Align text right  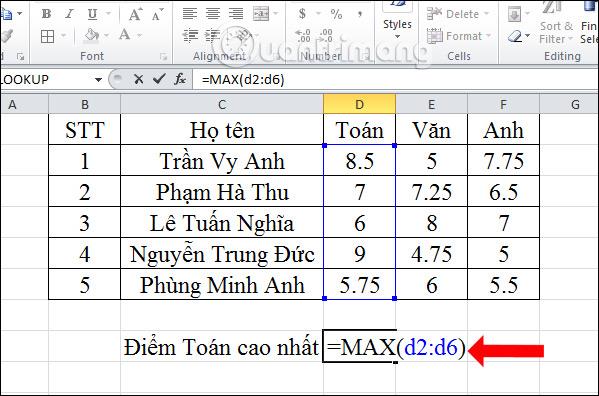236,14
